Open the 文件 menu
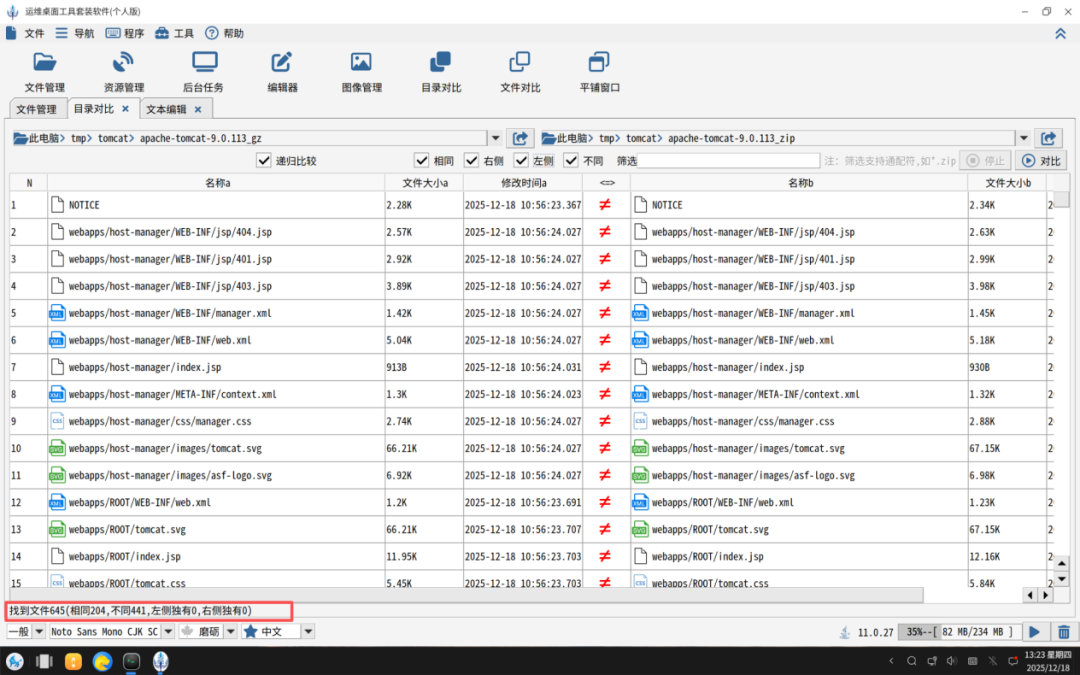This screenshot has height=675, width=1080. tap(26, 33)
